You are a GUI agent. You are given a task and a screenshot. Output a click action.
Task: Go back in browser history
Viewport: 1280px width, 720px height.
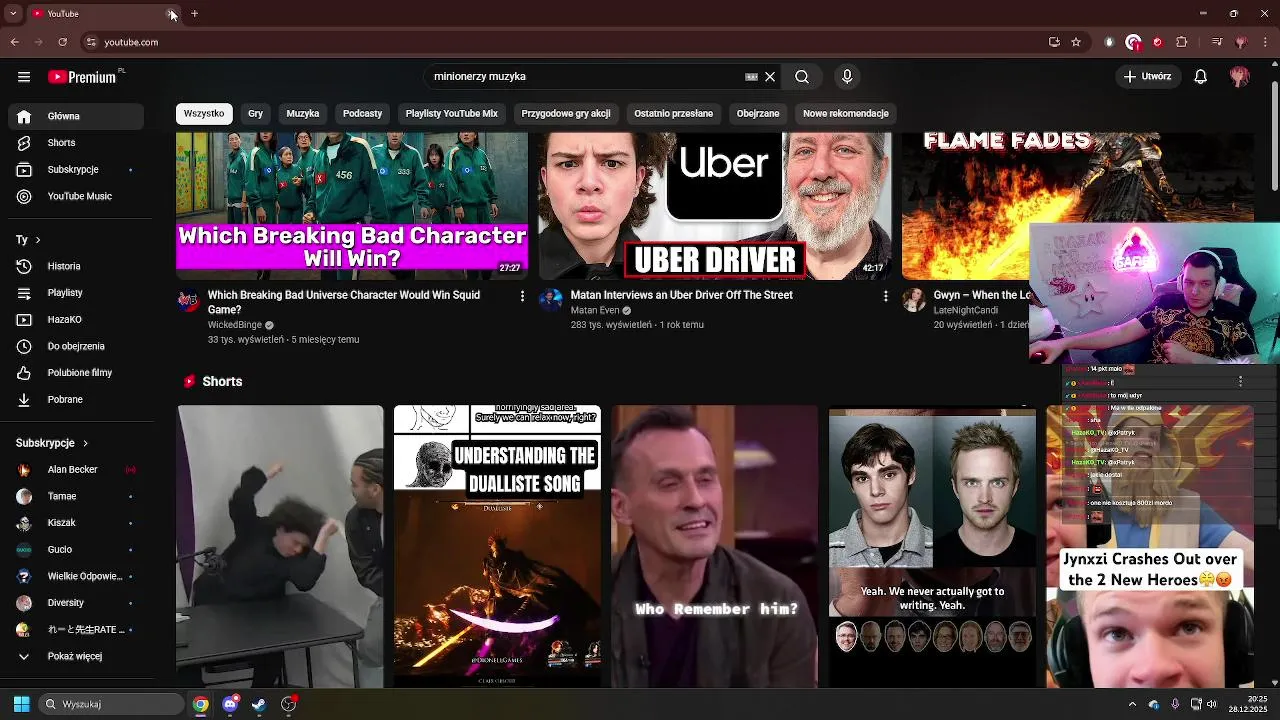[14, 42]
